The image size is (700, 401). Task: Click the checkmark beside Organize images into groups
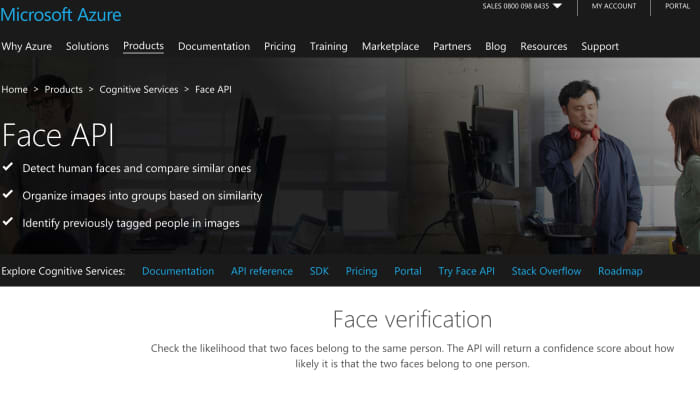8,194
